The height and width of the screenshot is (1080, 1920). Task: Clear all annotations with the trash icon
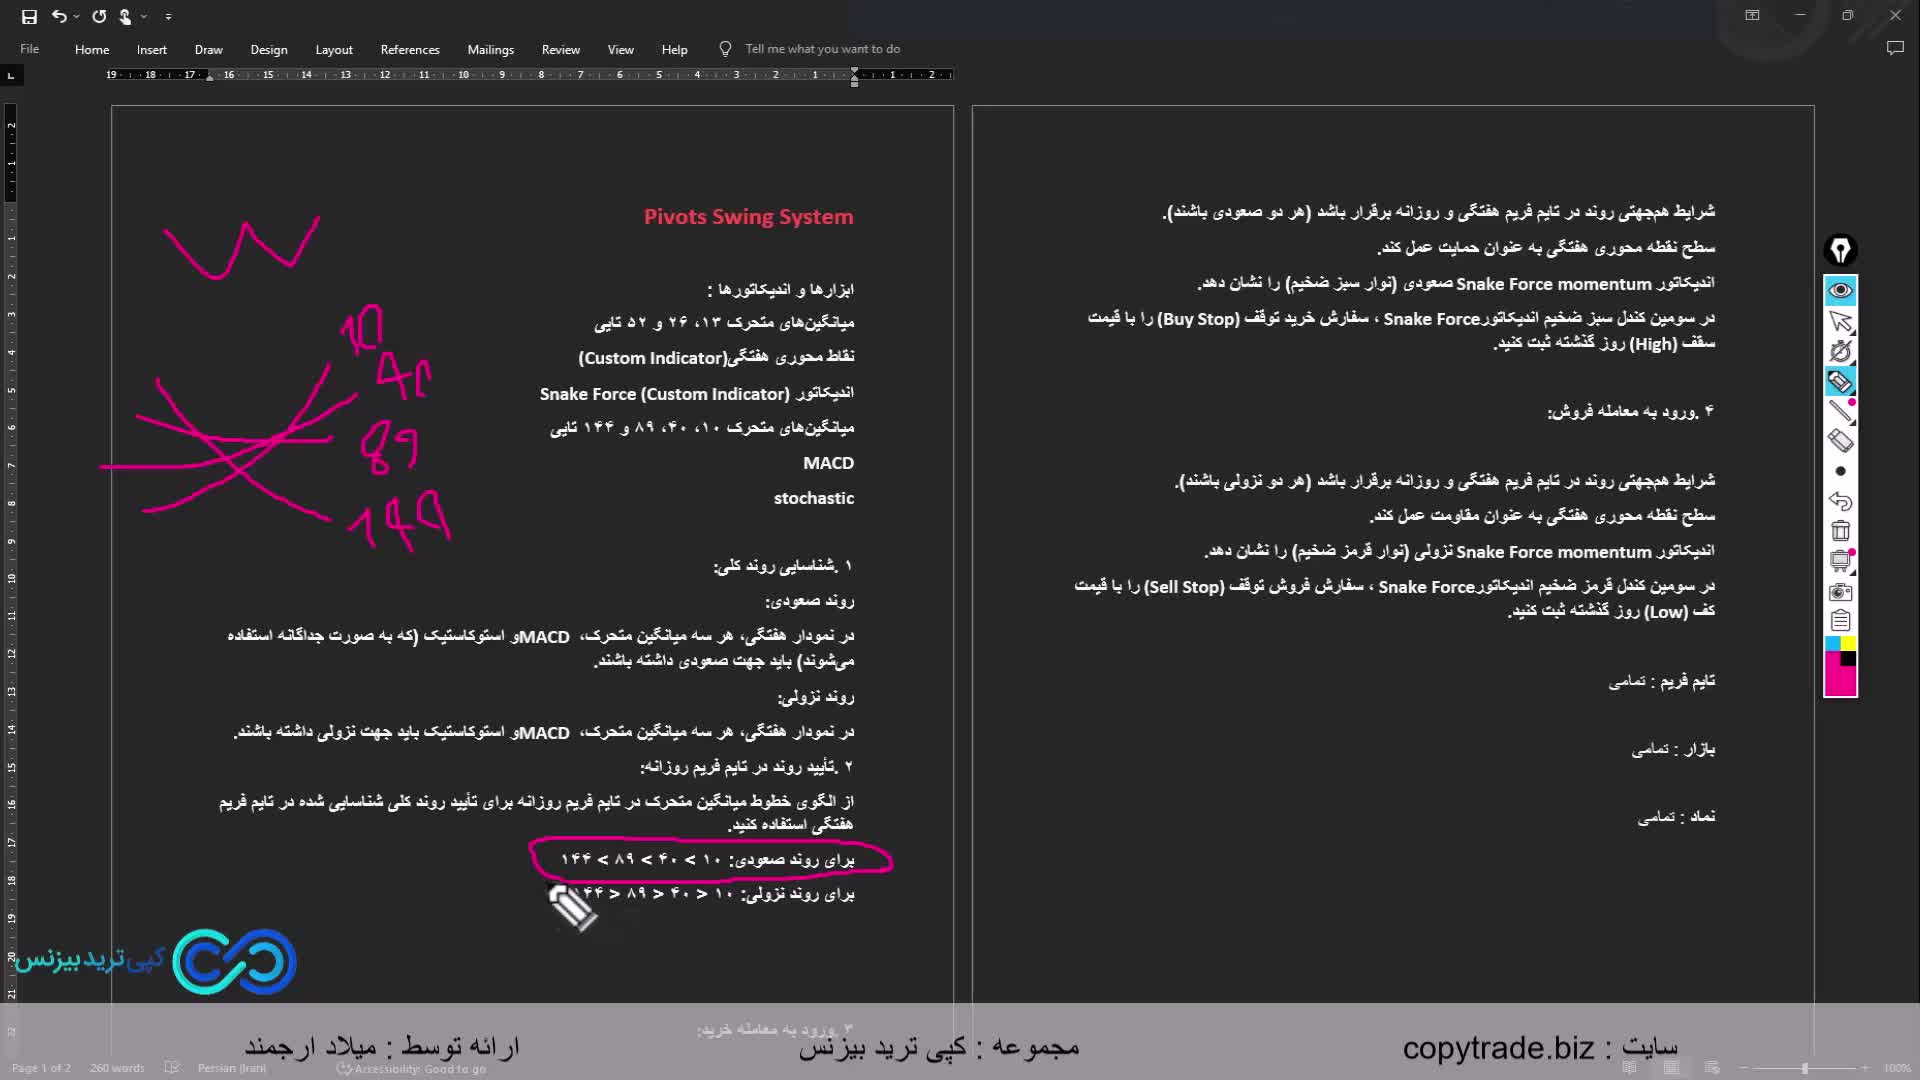1841,529
